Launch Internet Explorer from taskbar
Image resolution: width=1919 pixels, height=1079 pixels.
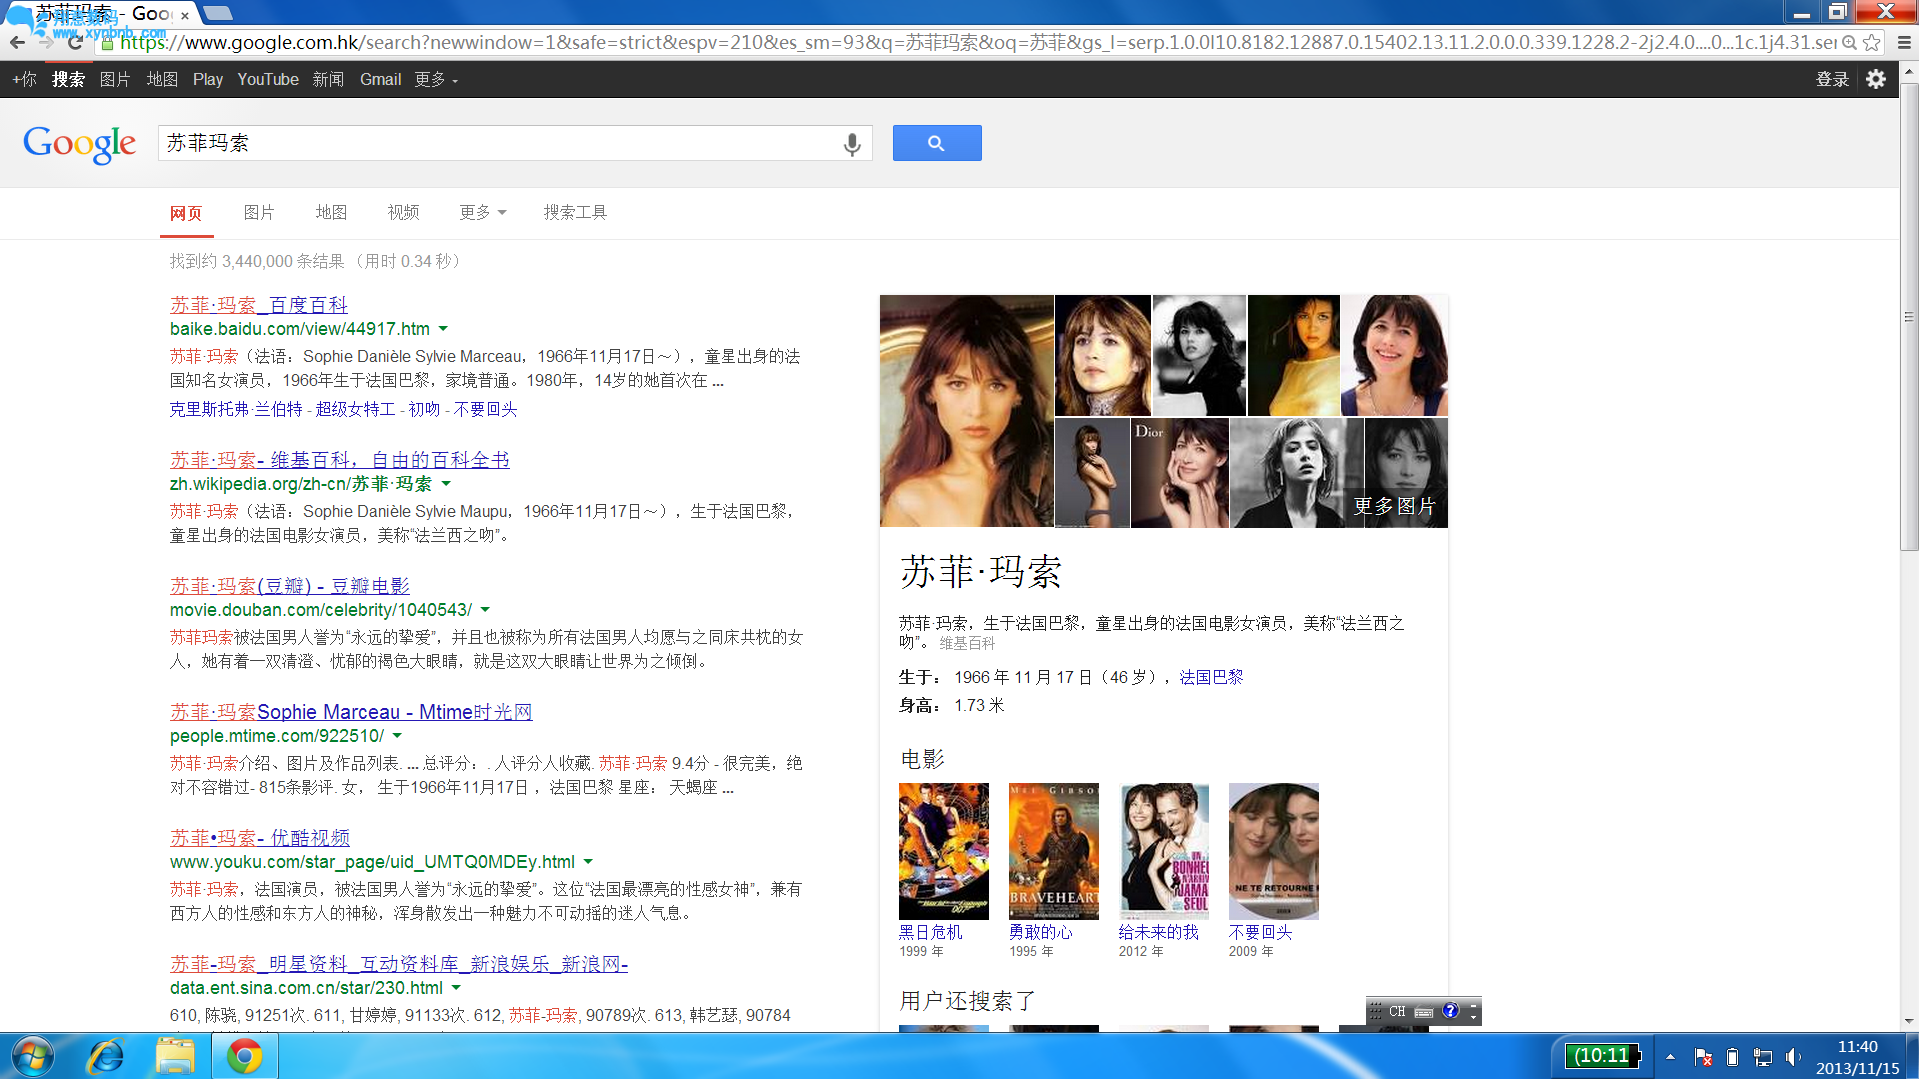click(x=105, y=1056)
